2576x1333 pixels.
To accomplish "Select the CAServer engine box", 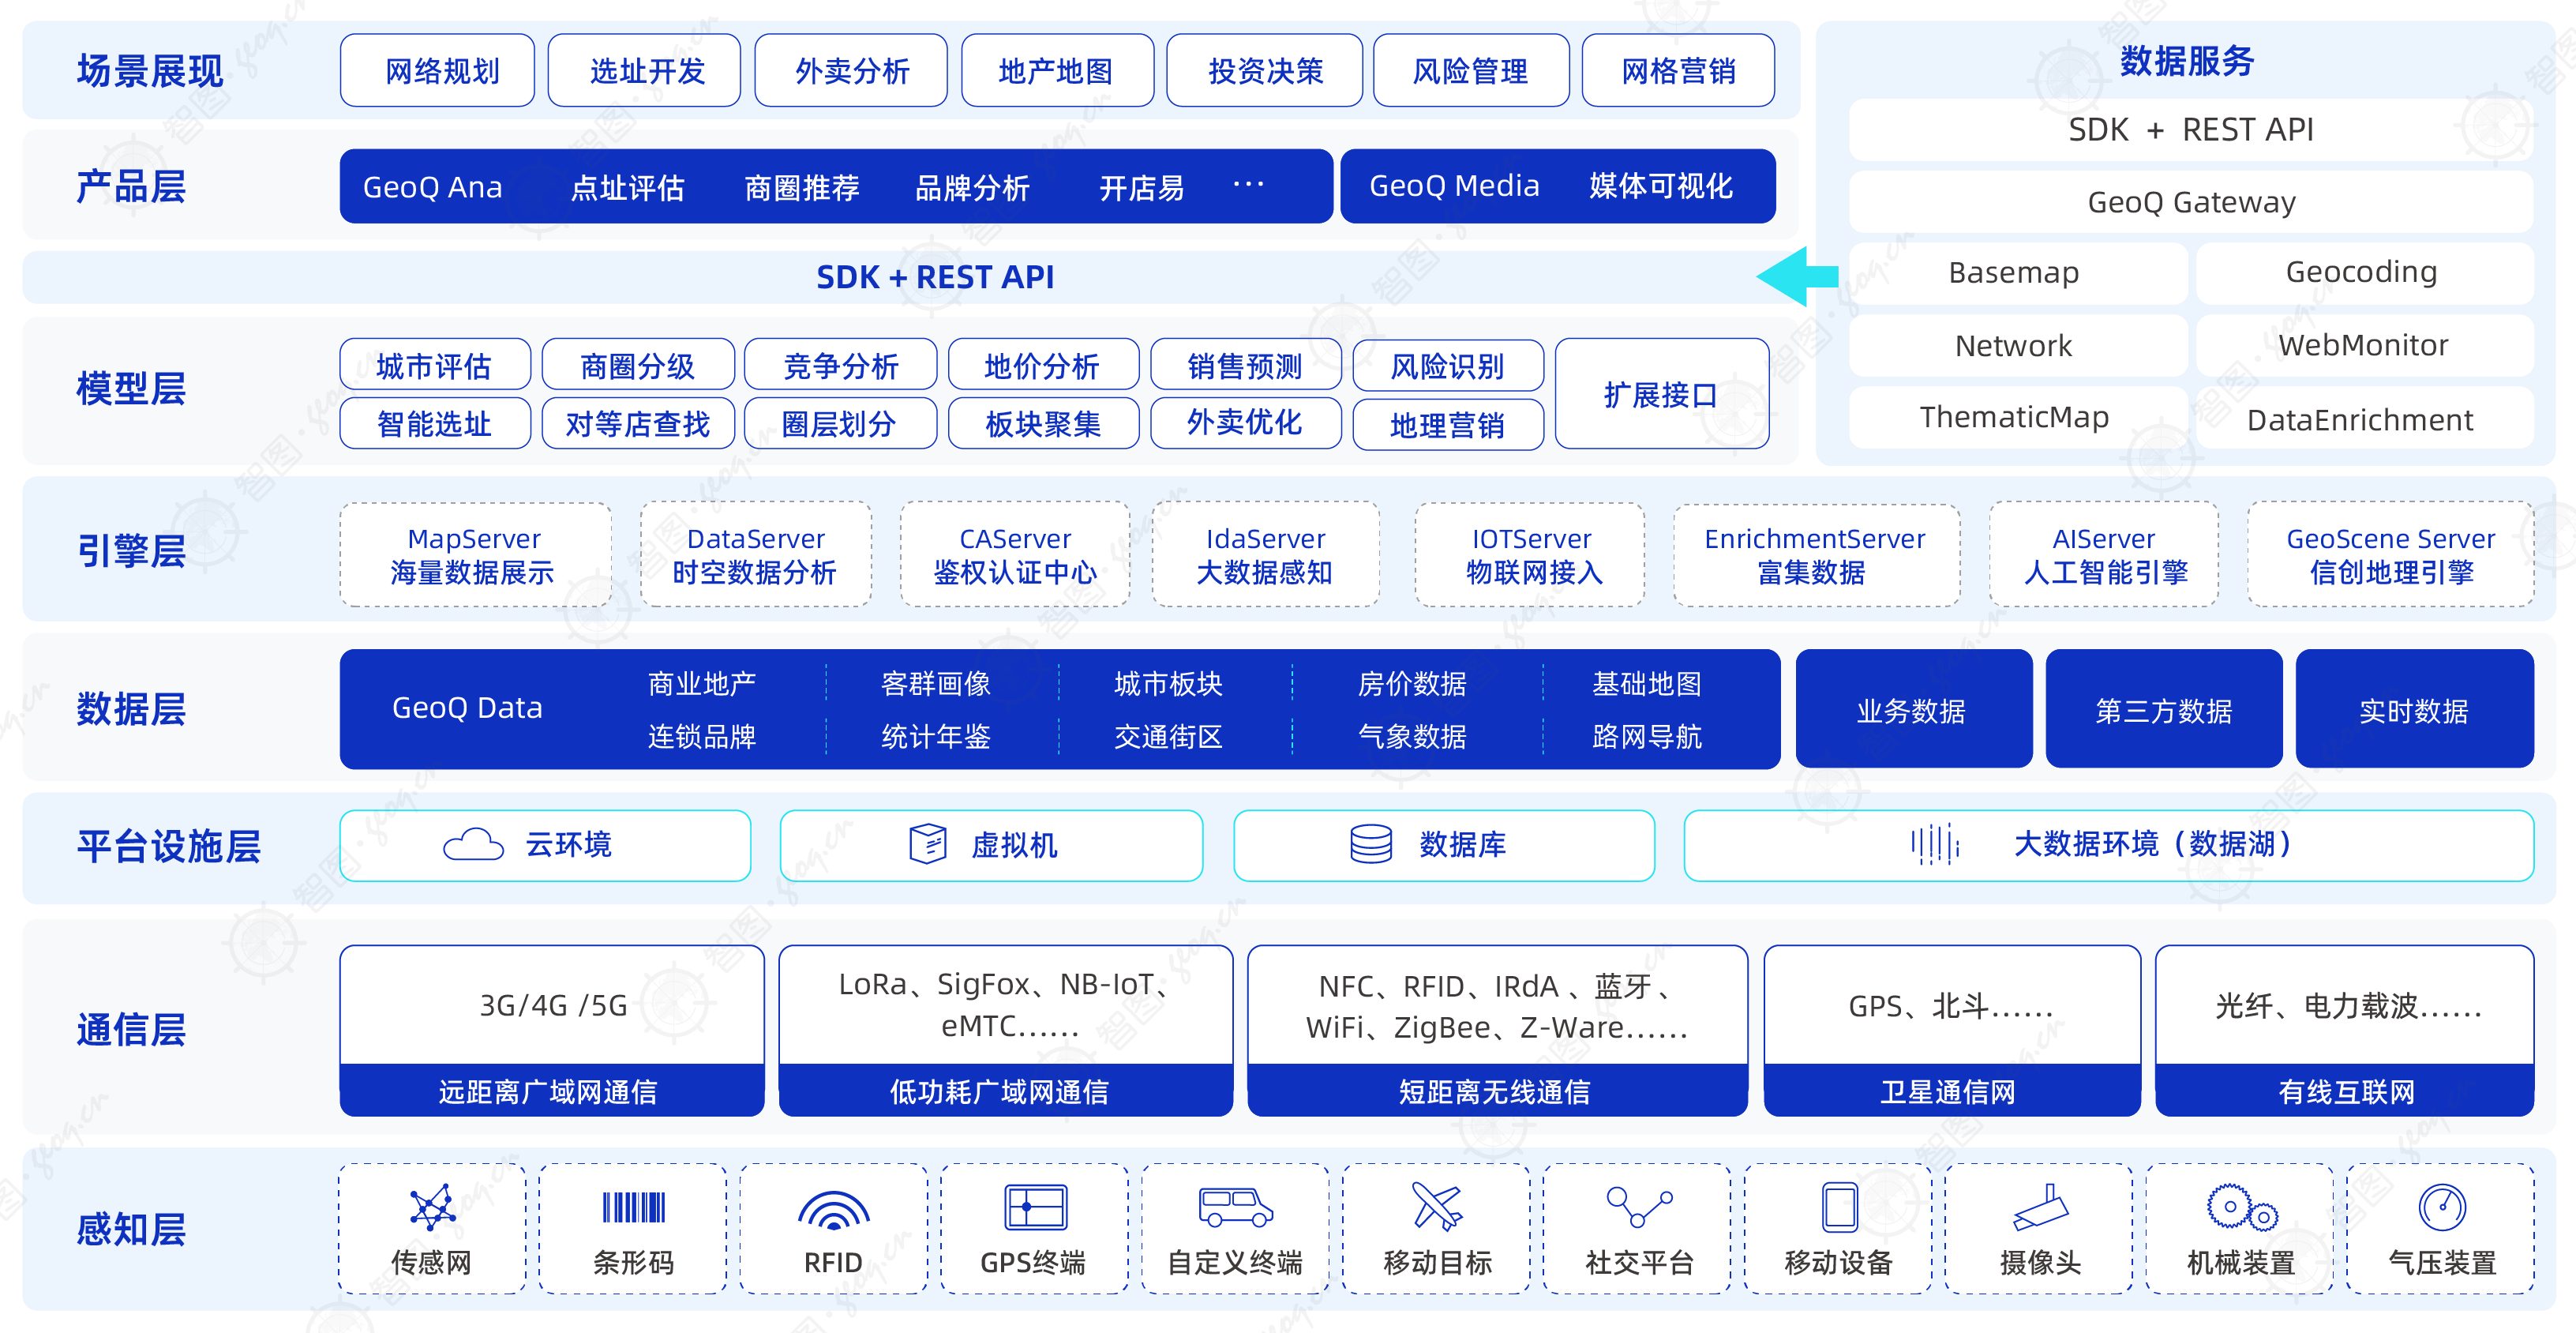I will (1015, 555).
